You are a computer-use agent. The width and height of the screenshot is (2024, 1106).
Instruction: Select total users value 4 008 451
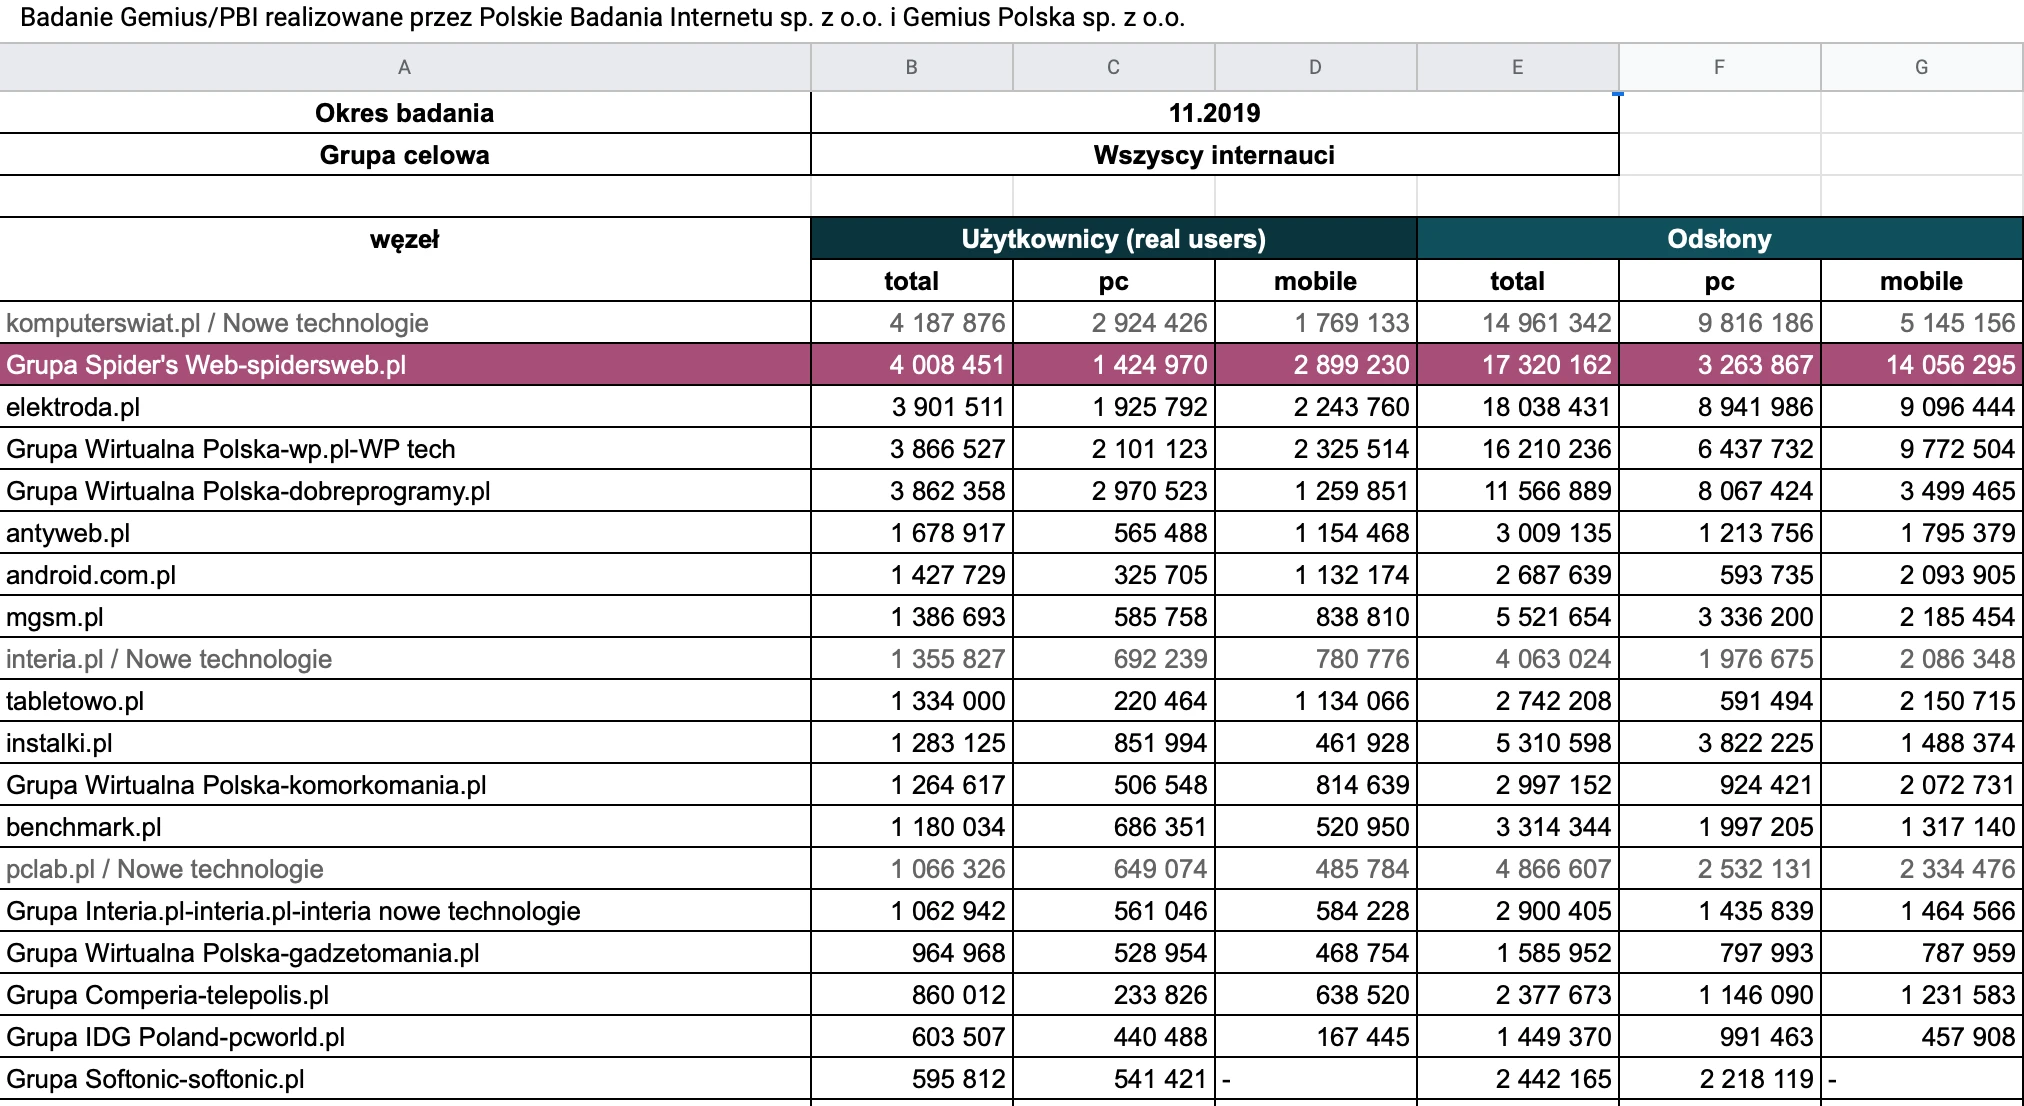[911, 365]
